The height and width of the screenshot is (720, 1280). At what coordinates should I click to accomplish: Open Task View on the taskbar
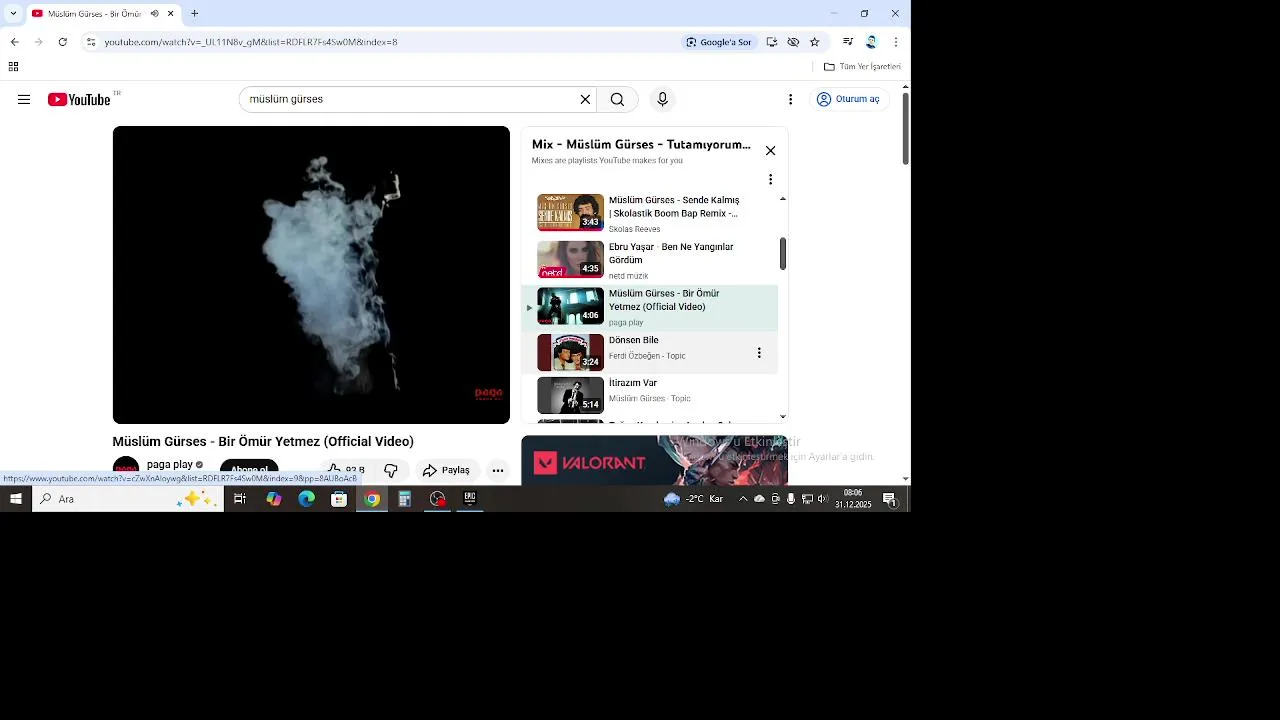click(x=240, y=499)
